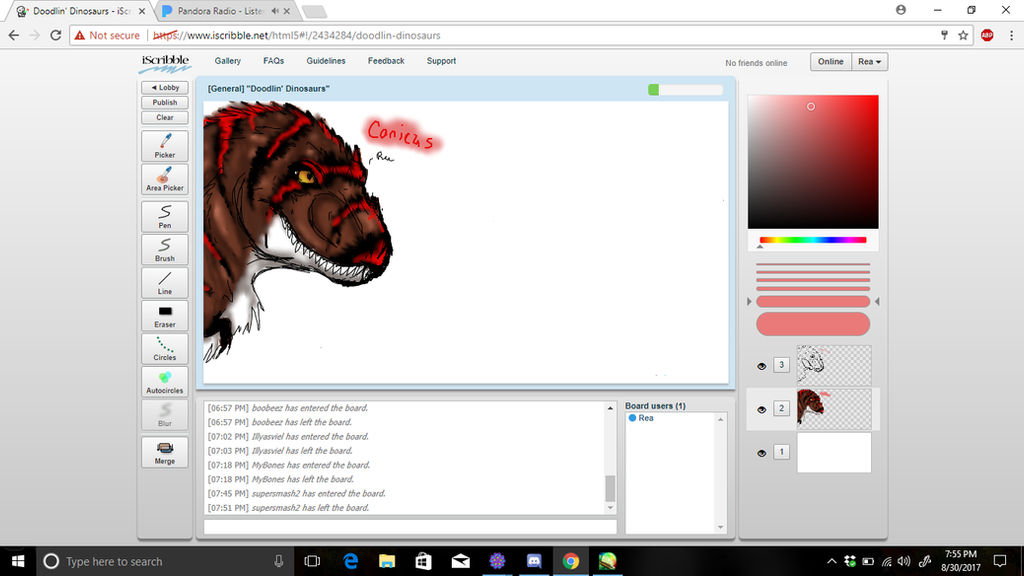Select the Picker tool
The height and width of the screenshot is (576, 1024).
tap(165, 146)
